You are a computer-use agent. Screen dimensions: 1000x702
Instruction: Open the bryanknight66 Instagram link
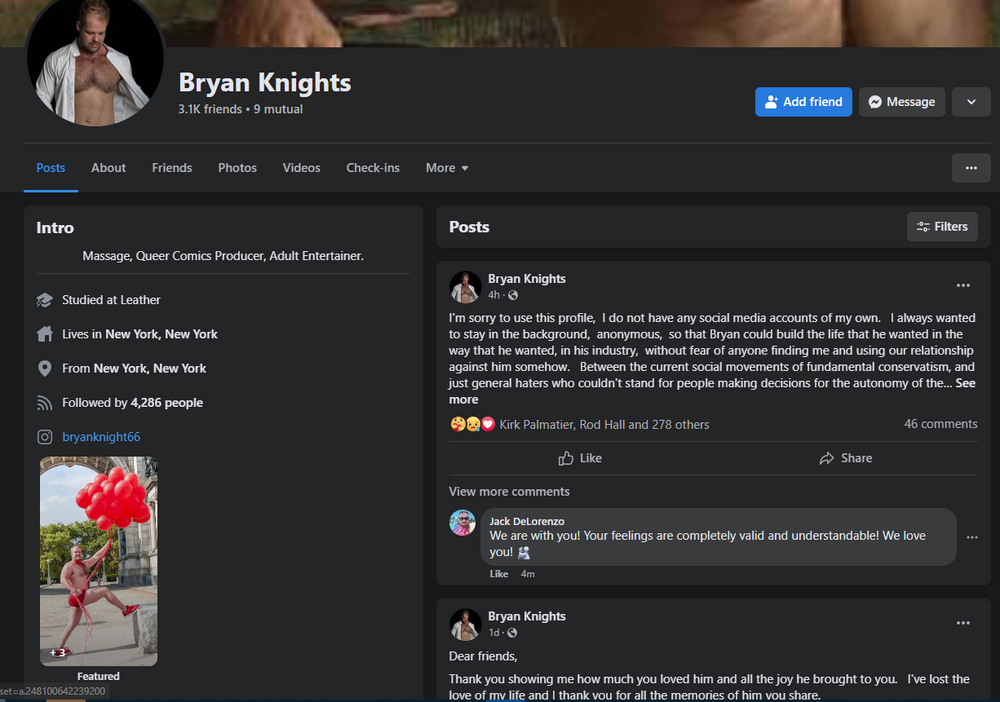coord(99,437)
